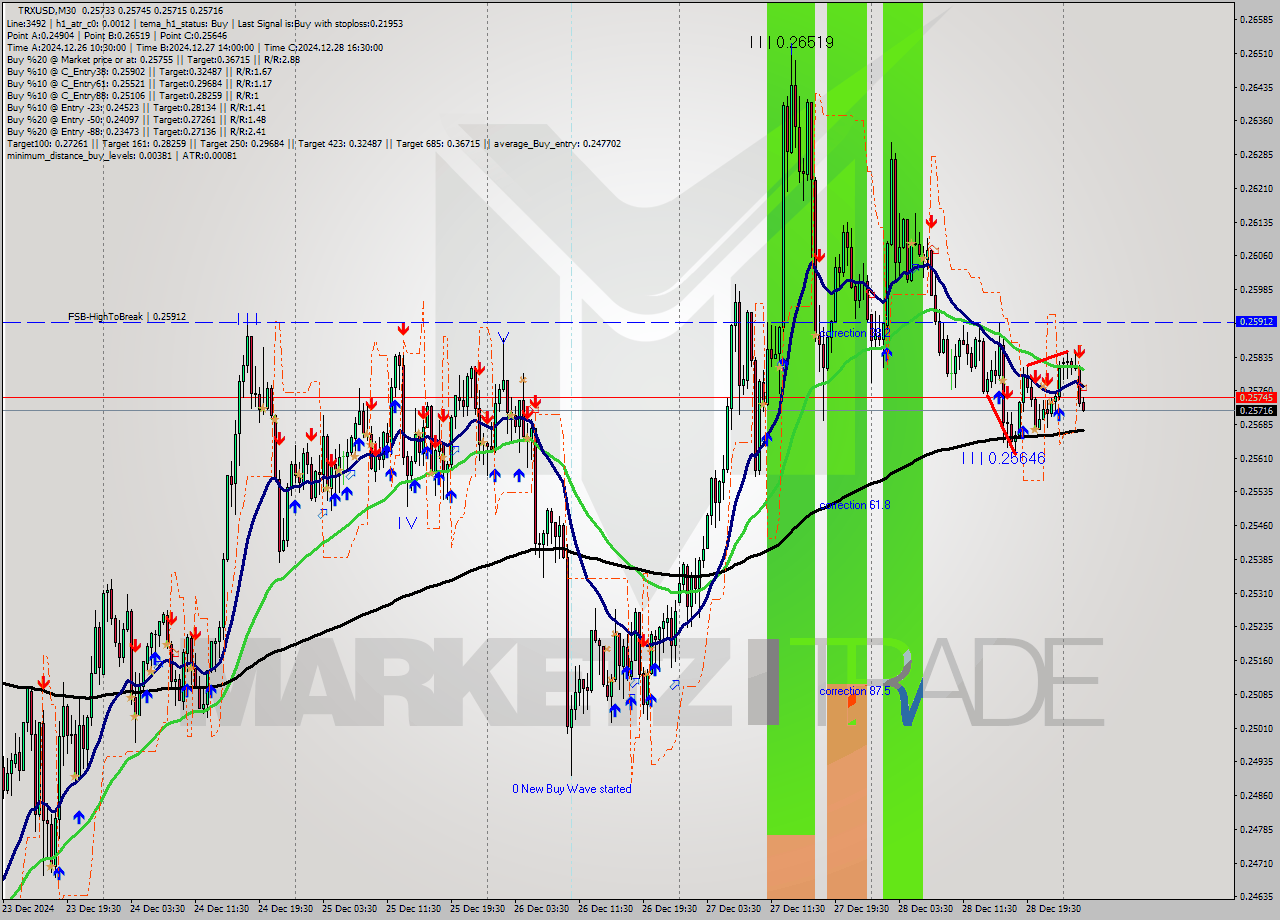Image resolution: width=1280 pixels, height=920 pixels.
Task: Select the 0.24635 price axis value
Action: pyautogui.click(x=1257, y=896)
